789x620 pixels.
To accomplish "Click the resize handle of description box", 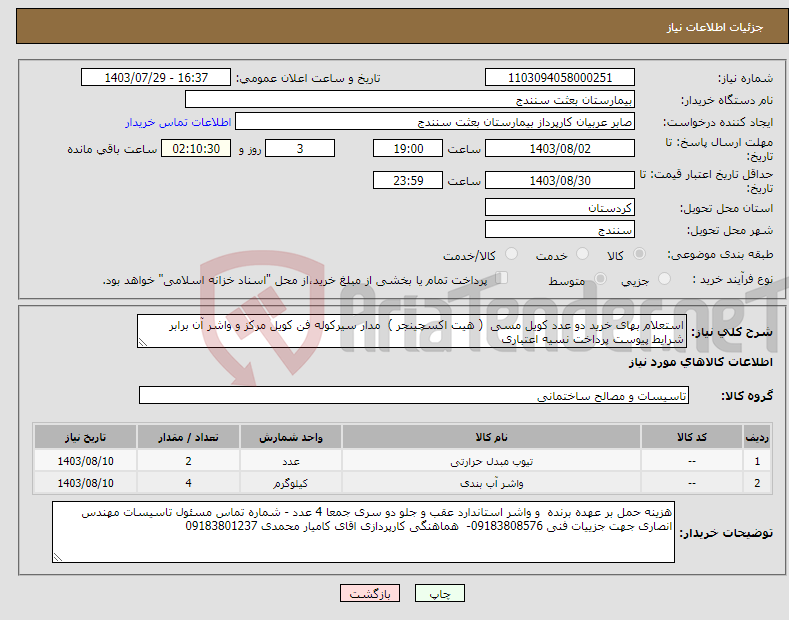I will 143,342.
